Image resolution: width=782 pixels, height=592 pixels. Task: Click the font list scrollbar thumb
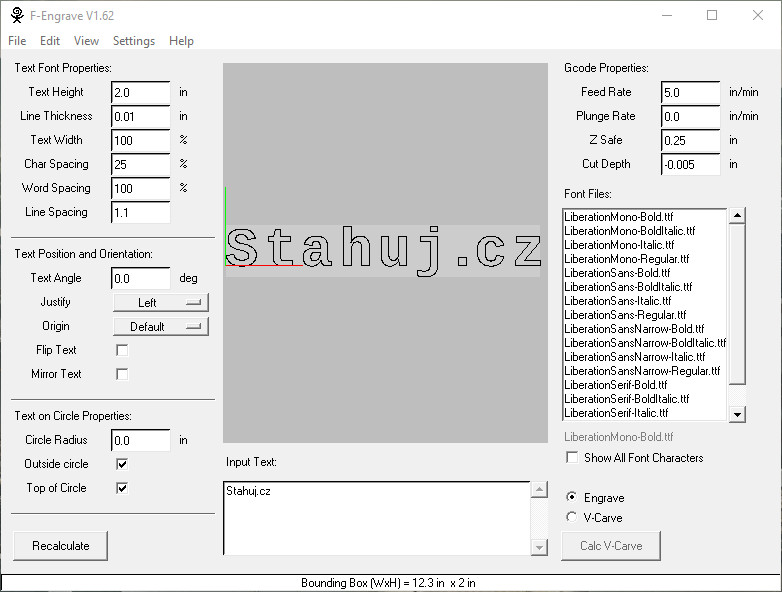pyautogui.click(x=737, y=304)
